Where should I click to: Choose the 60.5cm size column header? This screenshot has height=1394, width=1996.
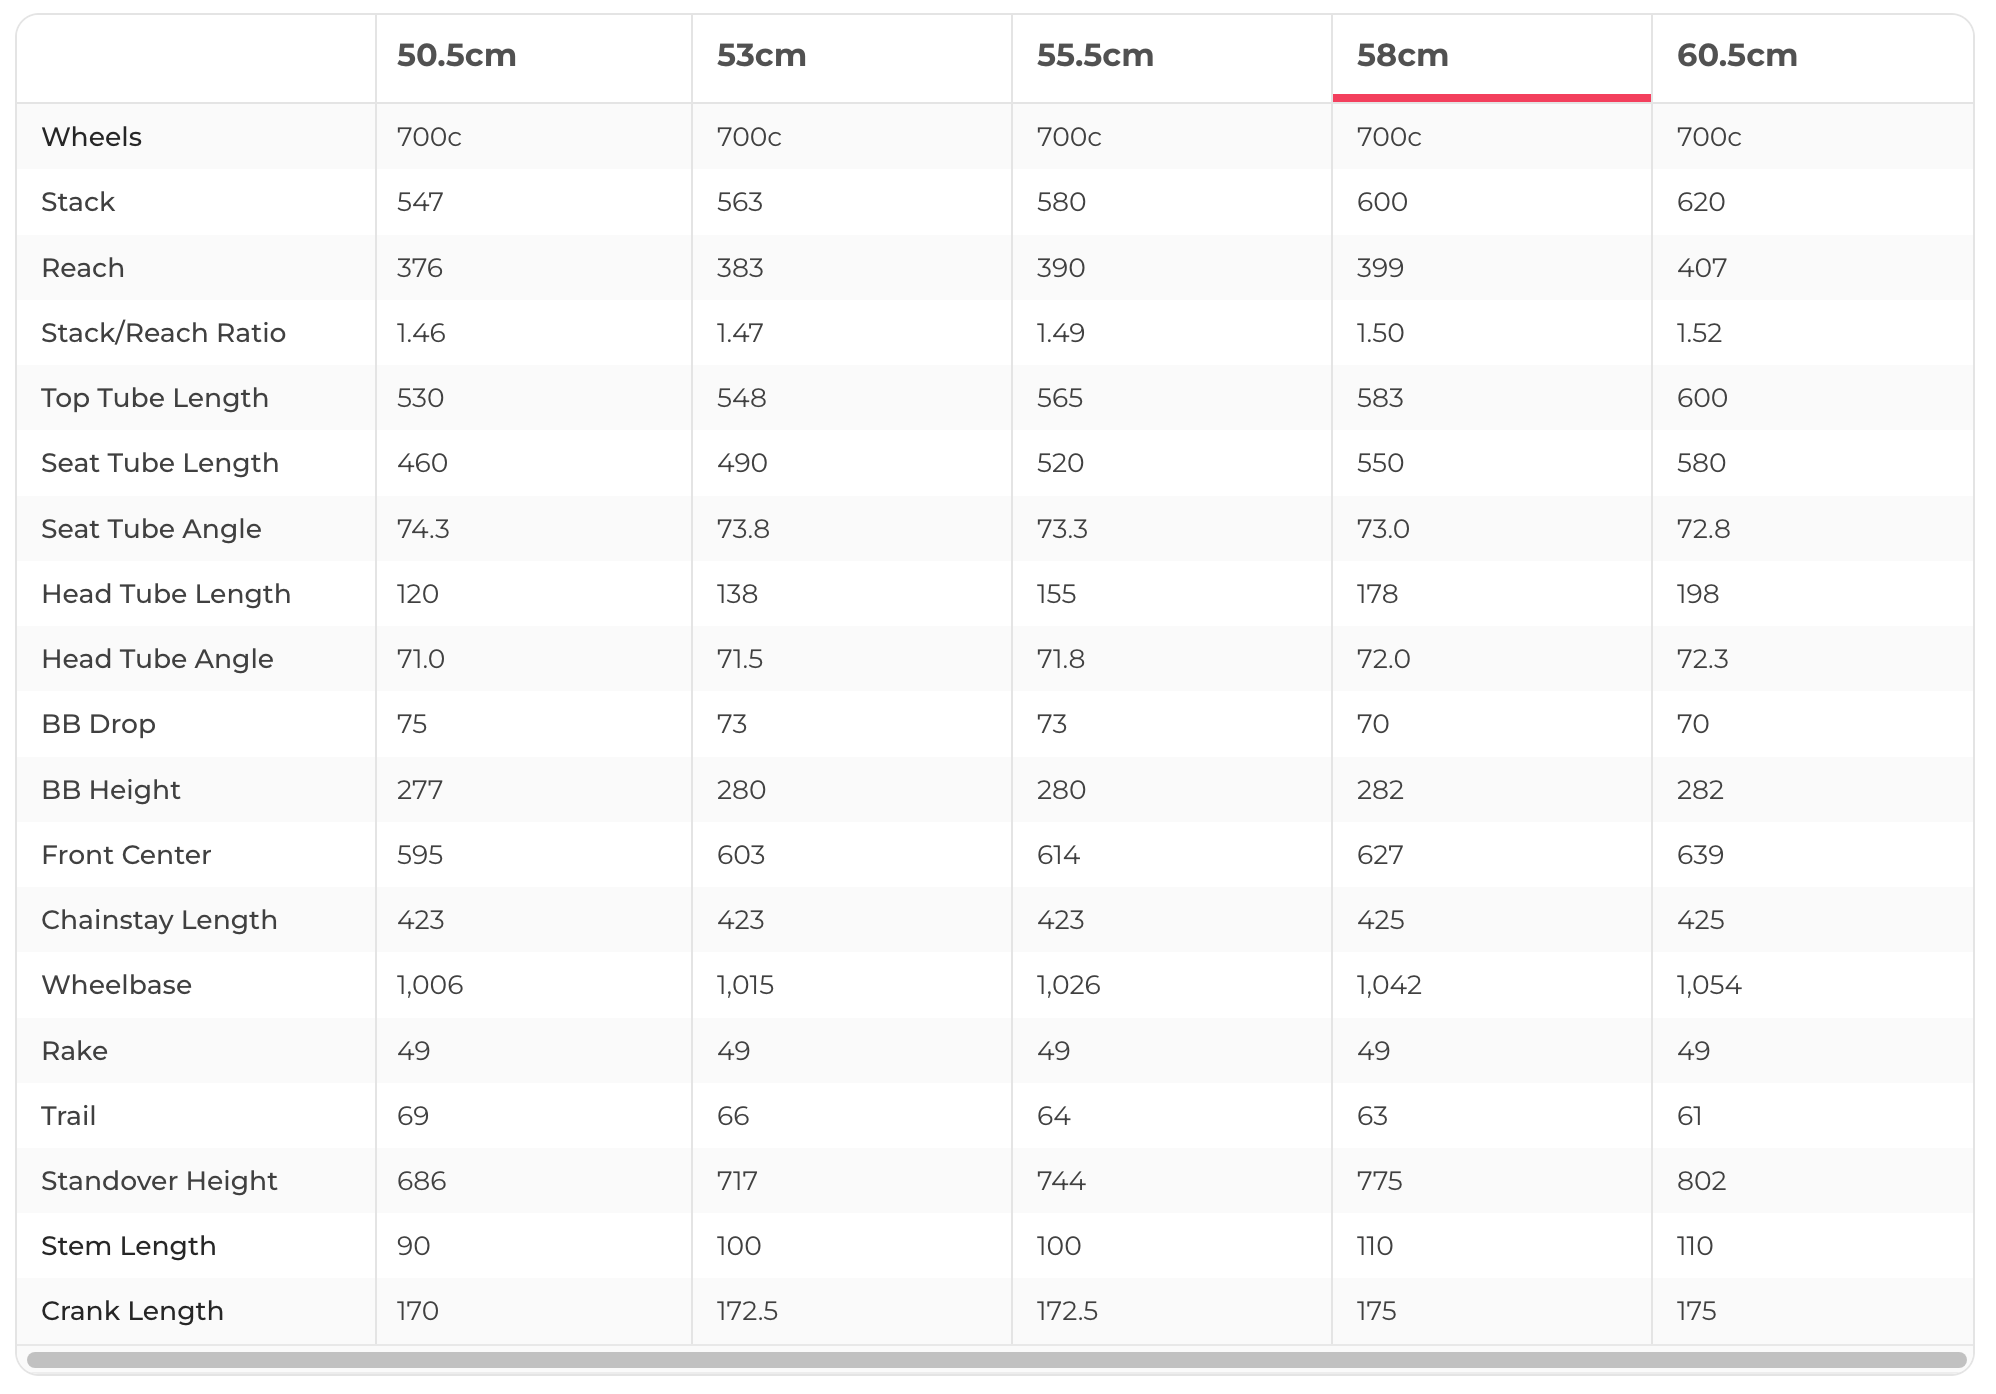pos(1737,56)
